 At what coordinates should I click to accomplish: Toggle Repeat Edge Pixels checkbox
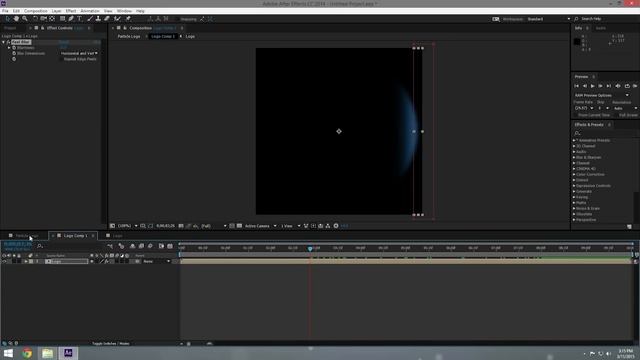(62, 59)
